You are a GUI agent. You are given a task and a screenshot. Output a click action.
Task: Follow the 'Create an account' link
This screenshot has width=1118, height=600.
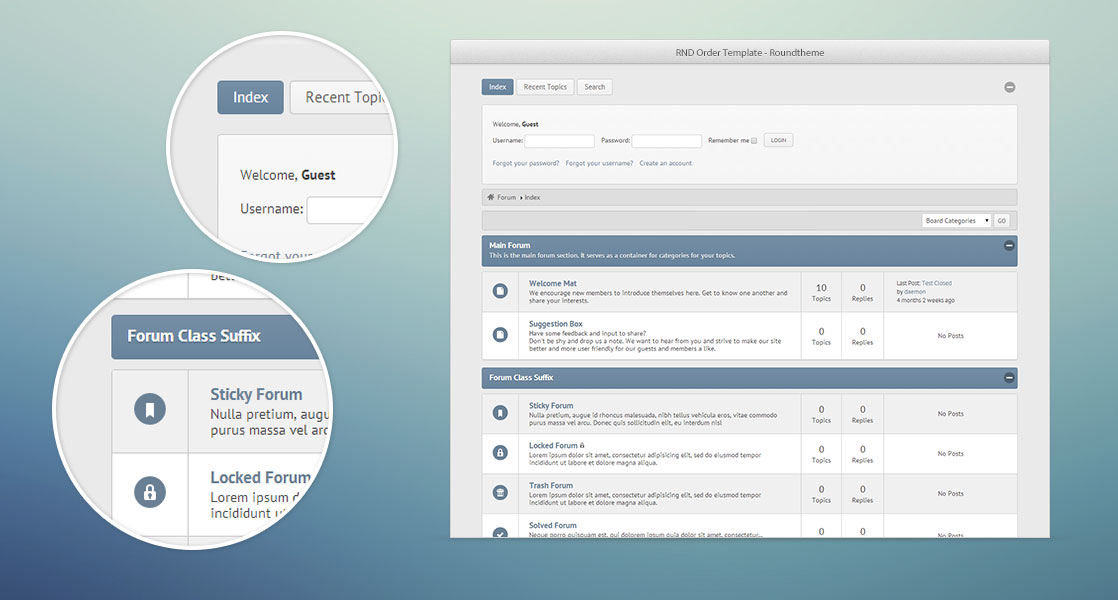coord(665,163)
